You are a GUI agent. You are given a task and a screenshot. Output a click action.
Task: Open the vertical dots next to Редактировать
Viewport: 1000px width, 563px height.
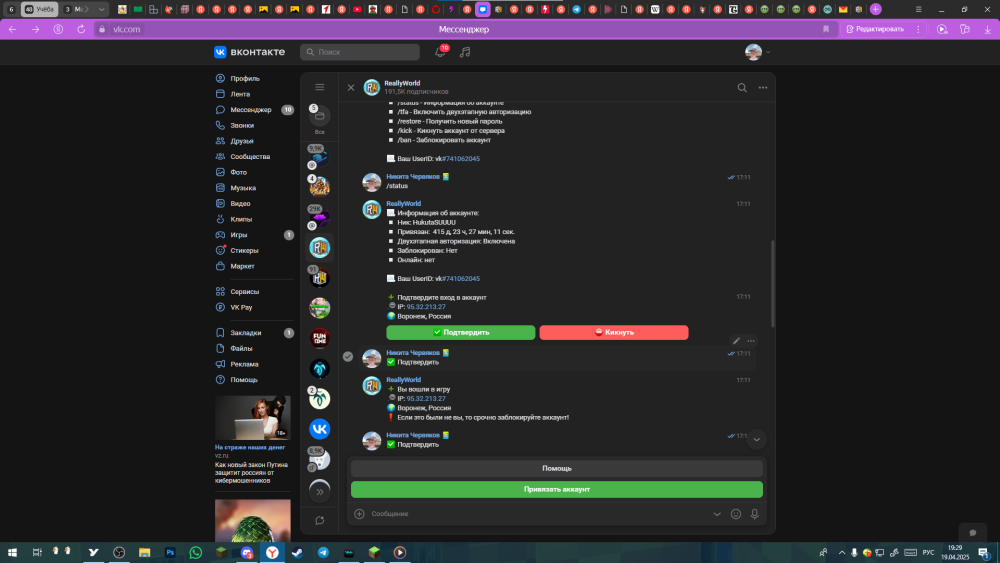918,29
